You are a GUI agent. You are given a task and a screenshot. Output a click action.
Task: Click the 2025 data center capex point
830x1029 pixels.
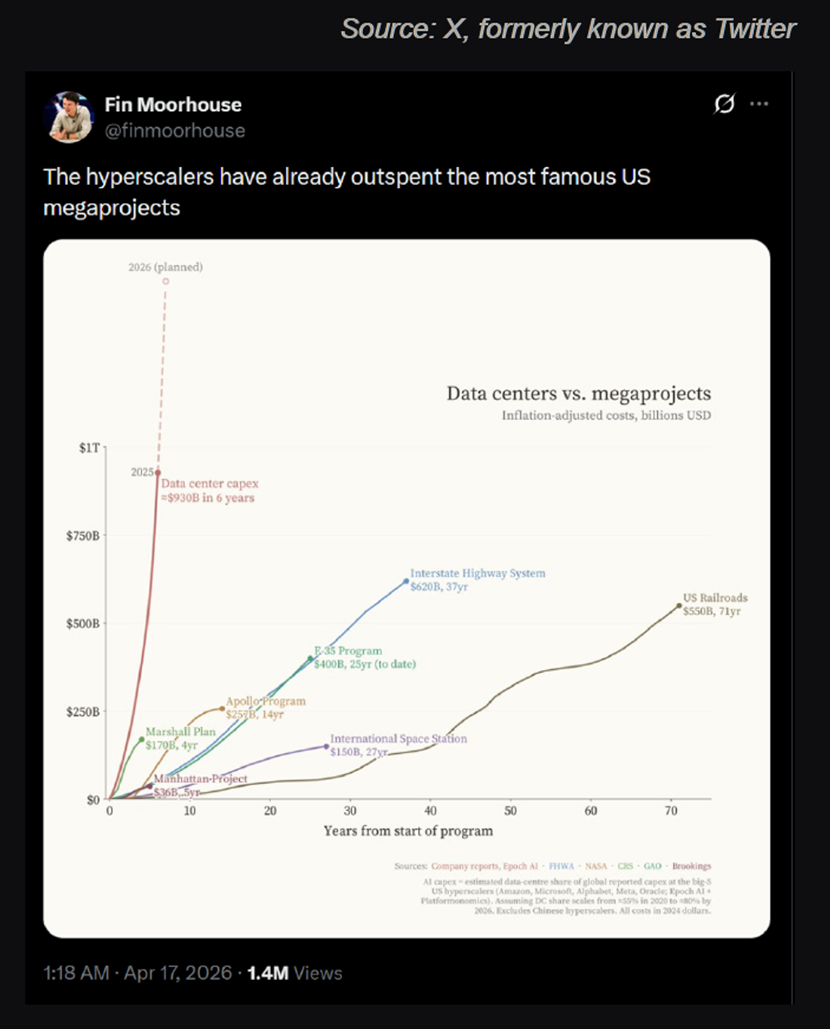point(157,472)
